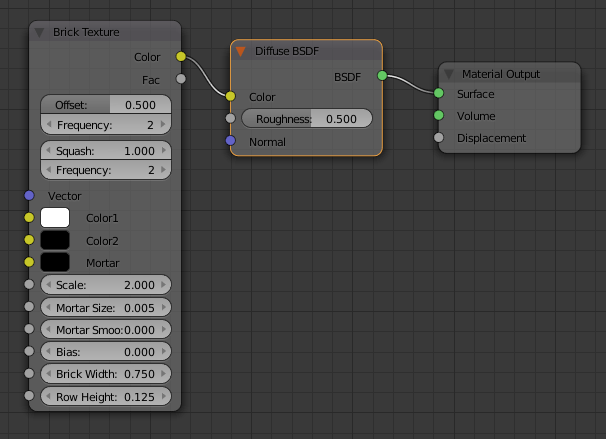Click the Squash 1.000 field
This screenshot has width=606, height=439.
pos(106,150)
